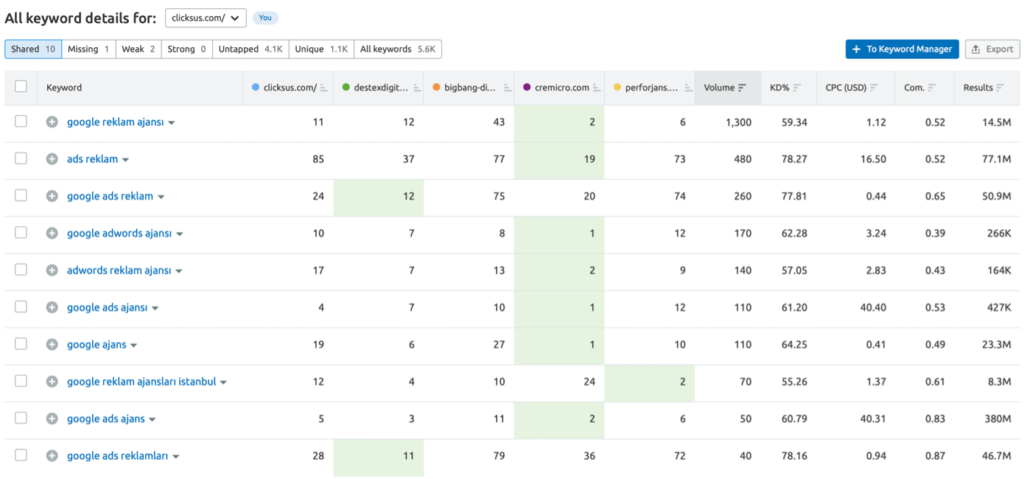Click plus icon beside google ads ajansı
The image size is (1024, 479).
[52, 308]
